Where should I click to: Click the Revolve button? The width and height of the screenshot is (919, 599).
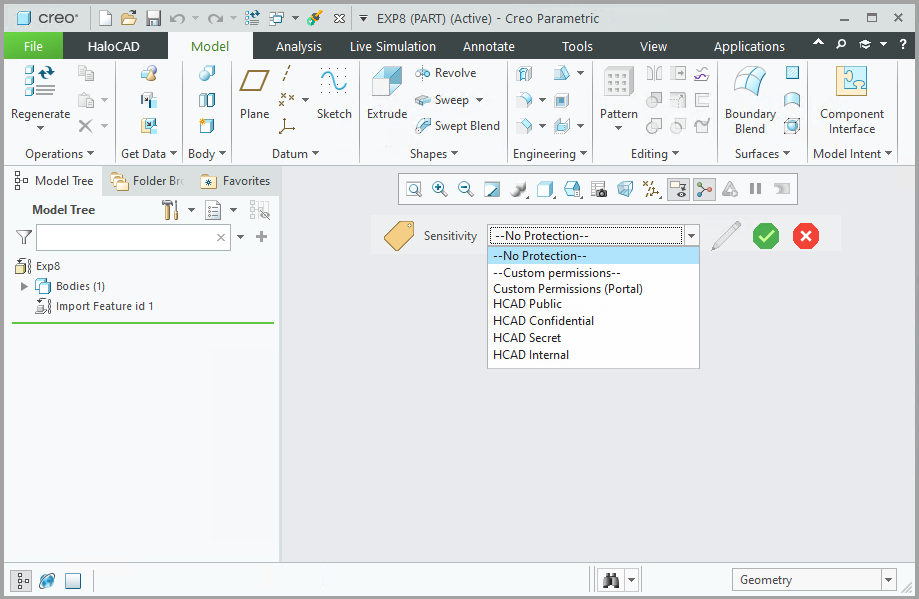click(446, 73)
